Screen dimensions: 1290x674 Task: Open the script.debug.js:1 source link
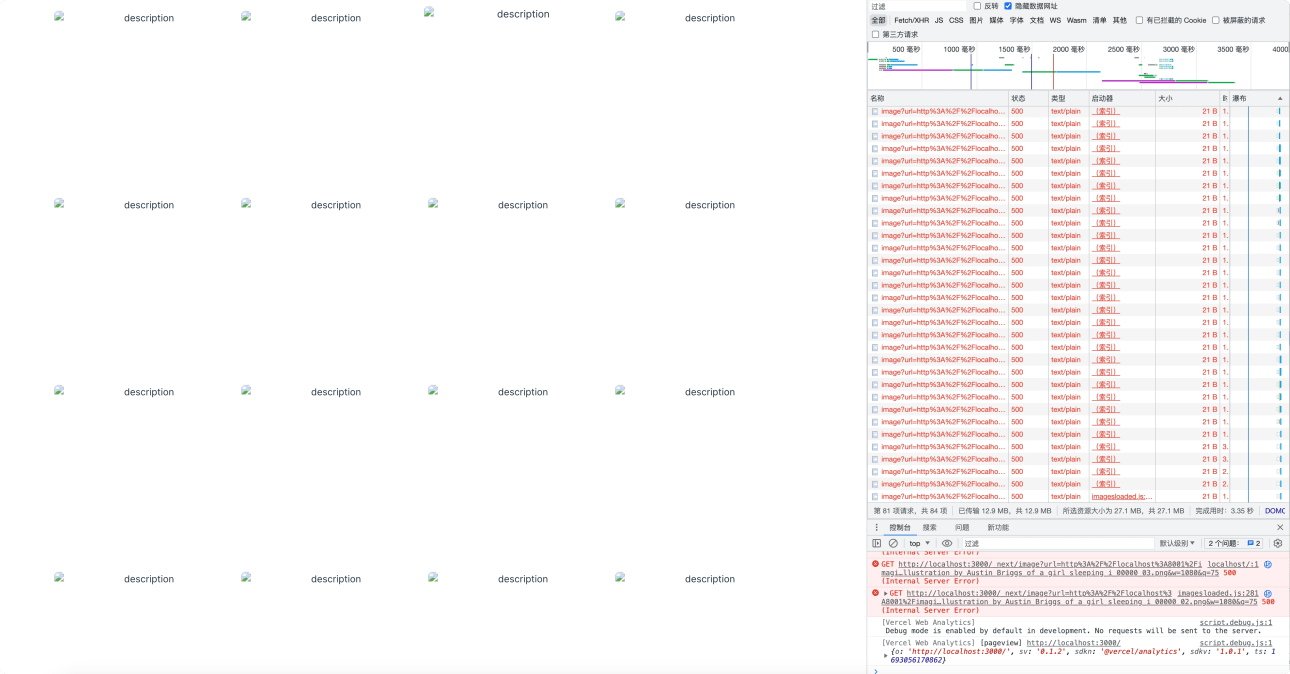tap(1235, 622)
